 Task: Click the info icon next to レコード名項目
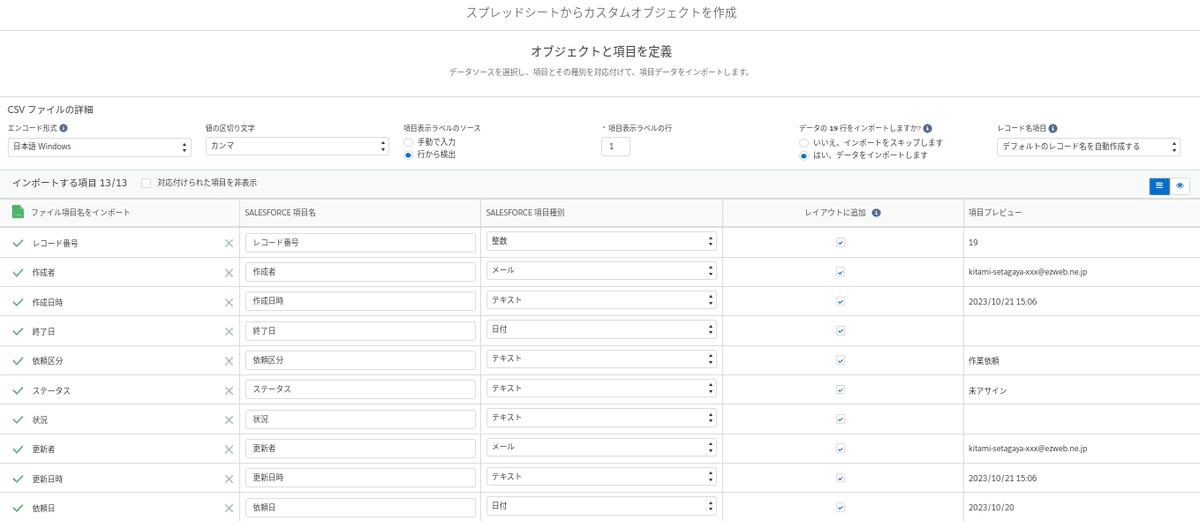click(1053, 128)
